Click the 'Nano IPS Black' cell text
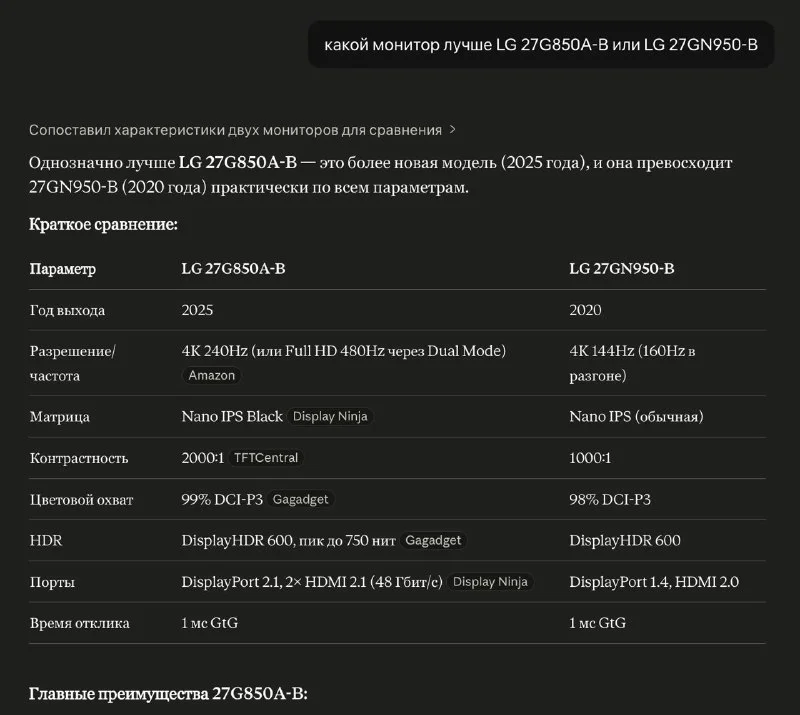This screenshot has width=800, height=715. point(232,416)
